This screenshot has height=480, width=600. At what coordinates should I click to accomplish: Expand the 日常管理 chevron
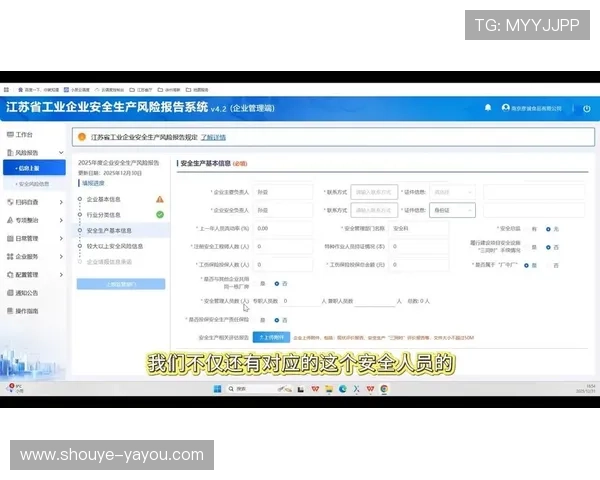61,238
